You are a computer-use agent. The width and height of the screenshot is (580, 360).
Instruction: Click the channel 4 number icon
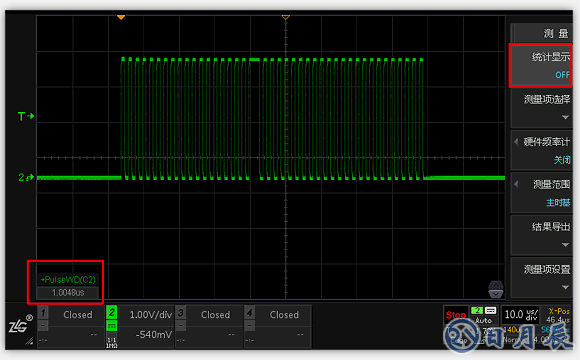click(250, 313)
